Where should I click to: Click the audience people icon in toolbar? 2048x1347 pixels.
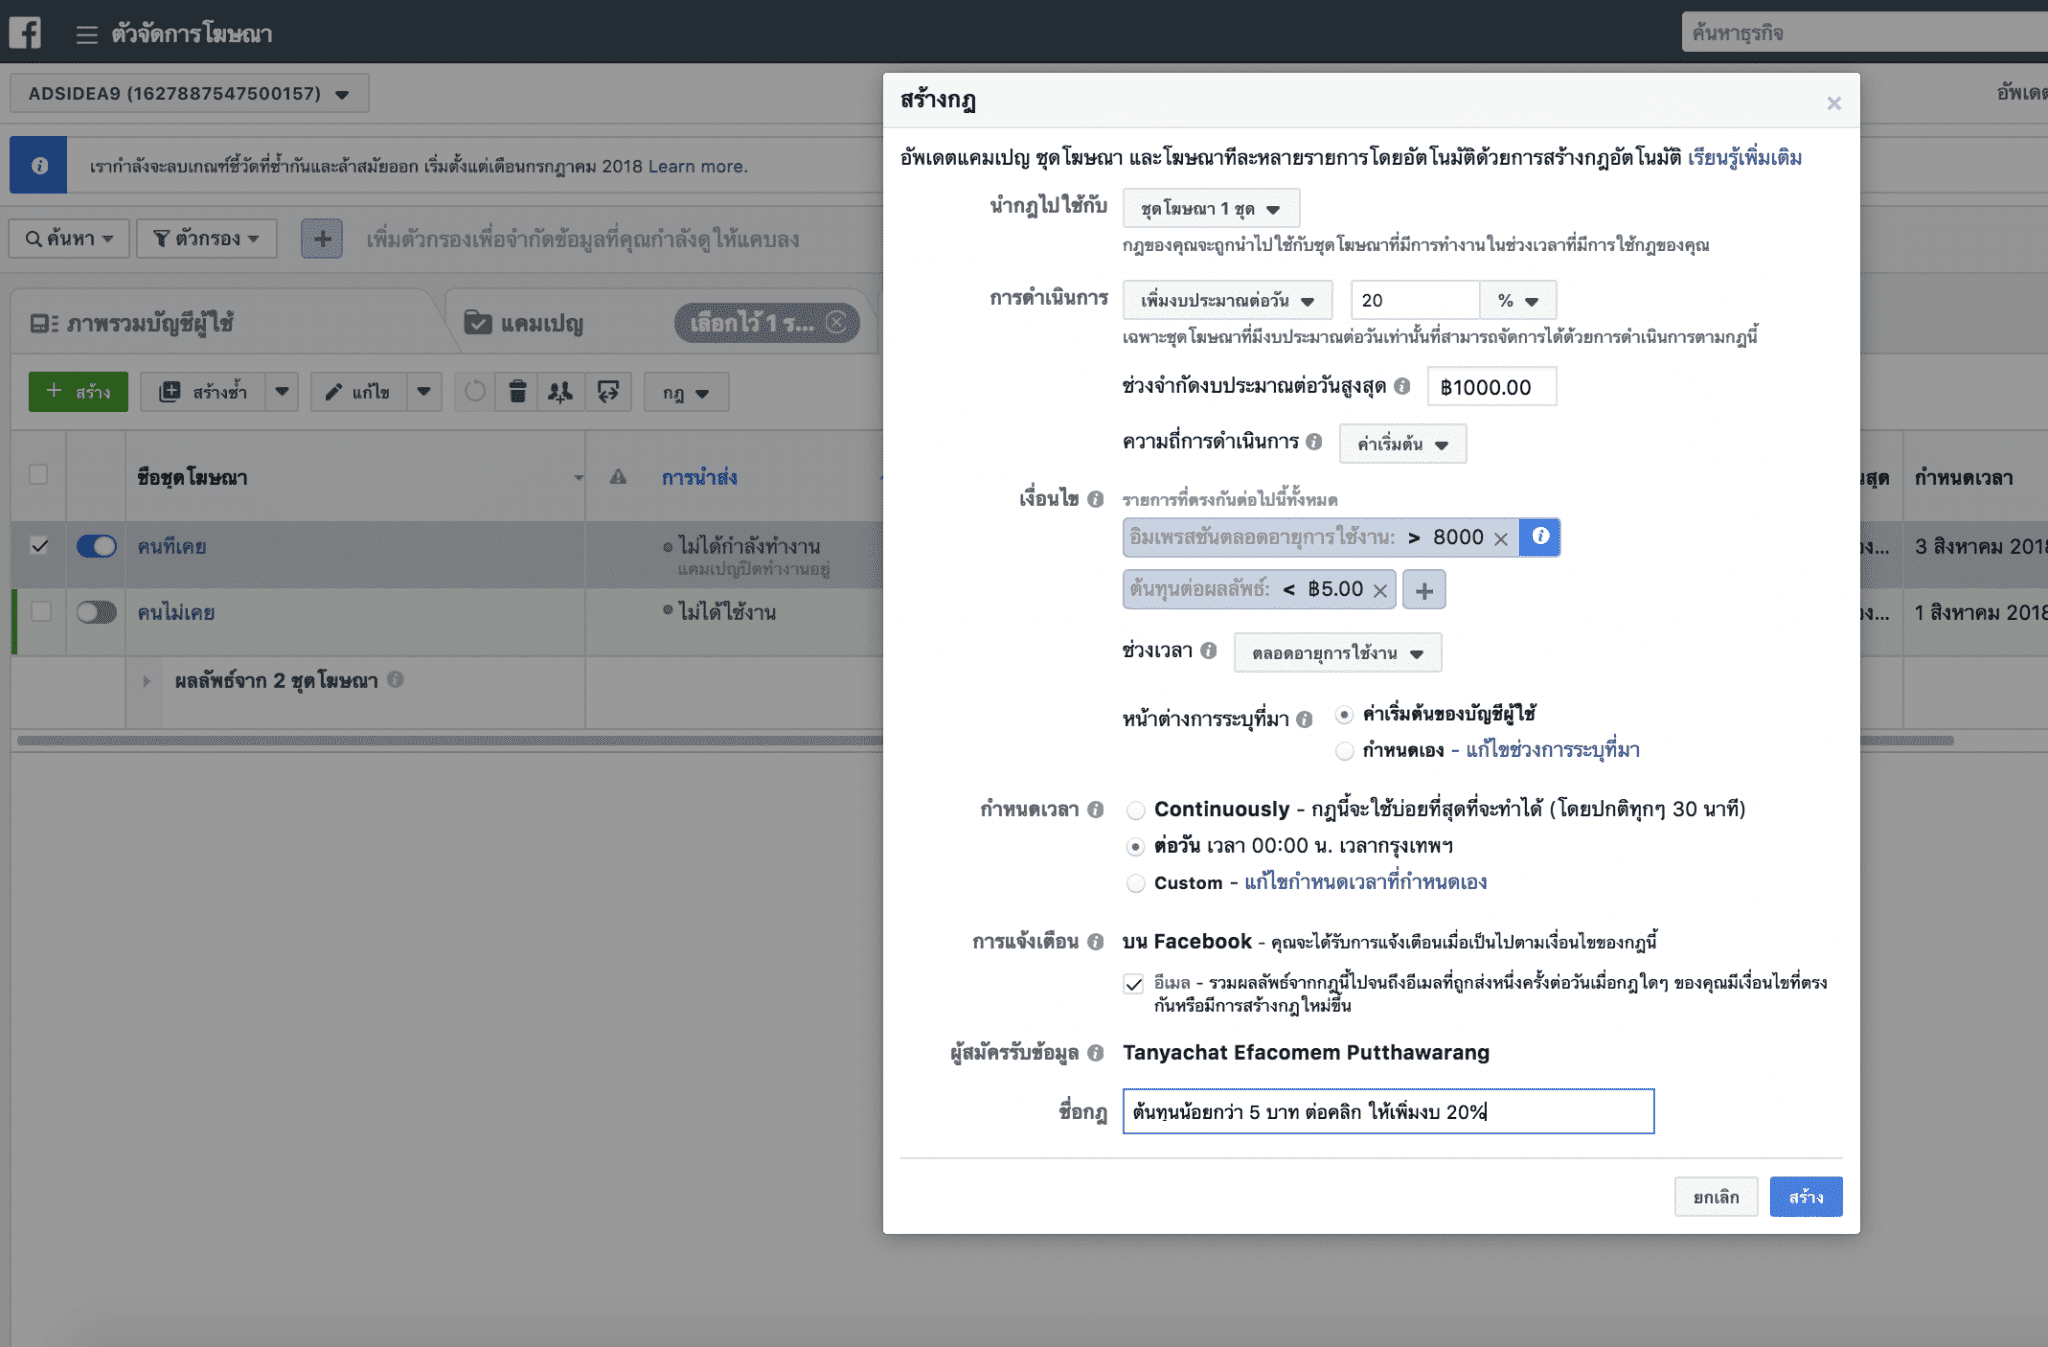[561, 392]
